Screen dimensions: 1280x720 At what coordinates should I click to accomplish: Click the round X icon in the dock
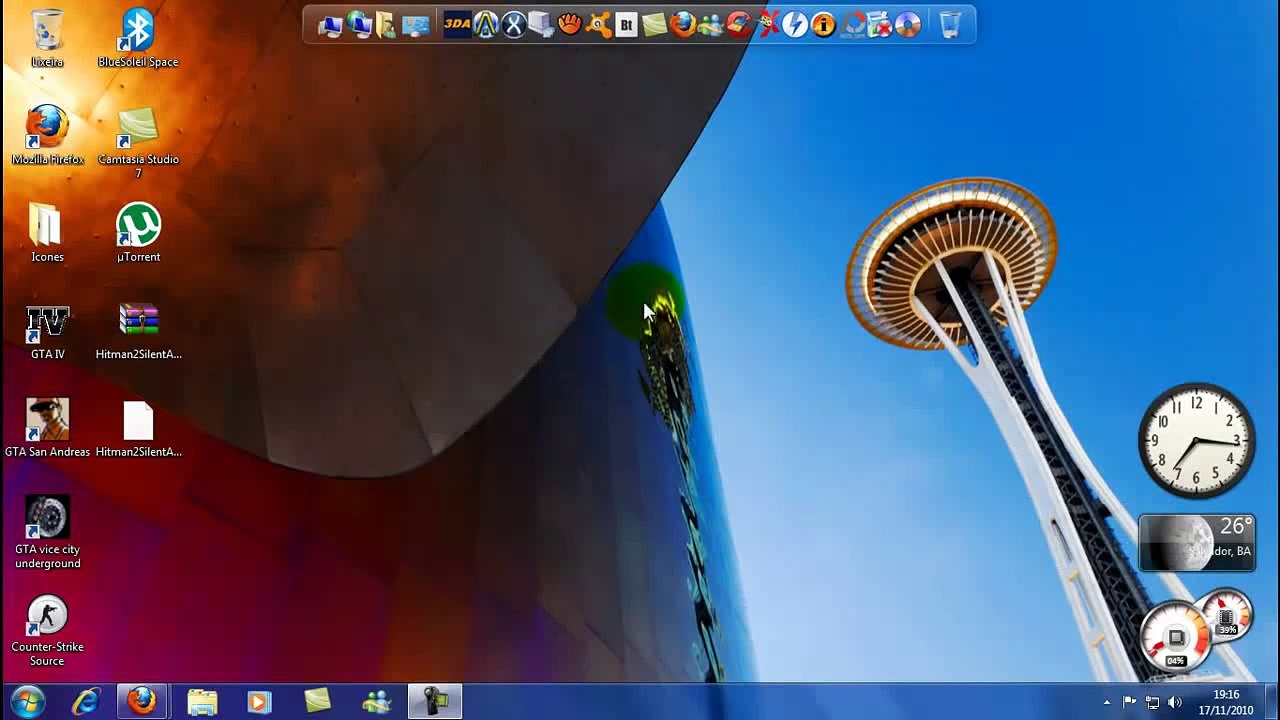tap(514, 25)
